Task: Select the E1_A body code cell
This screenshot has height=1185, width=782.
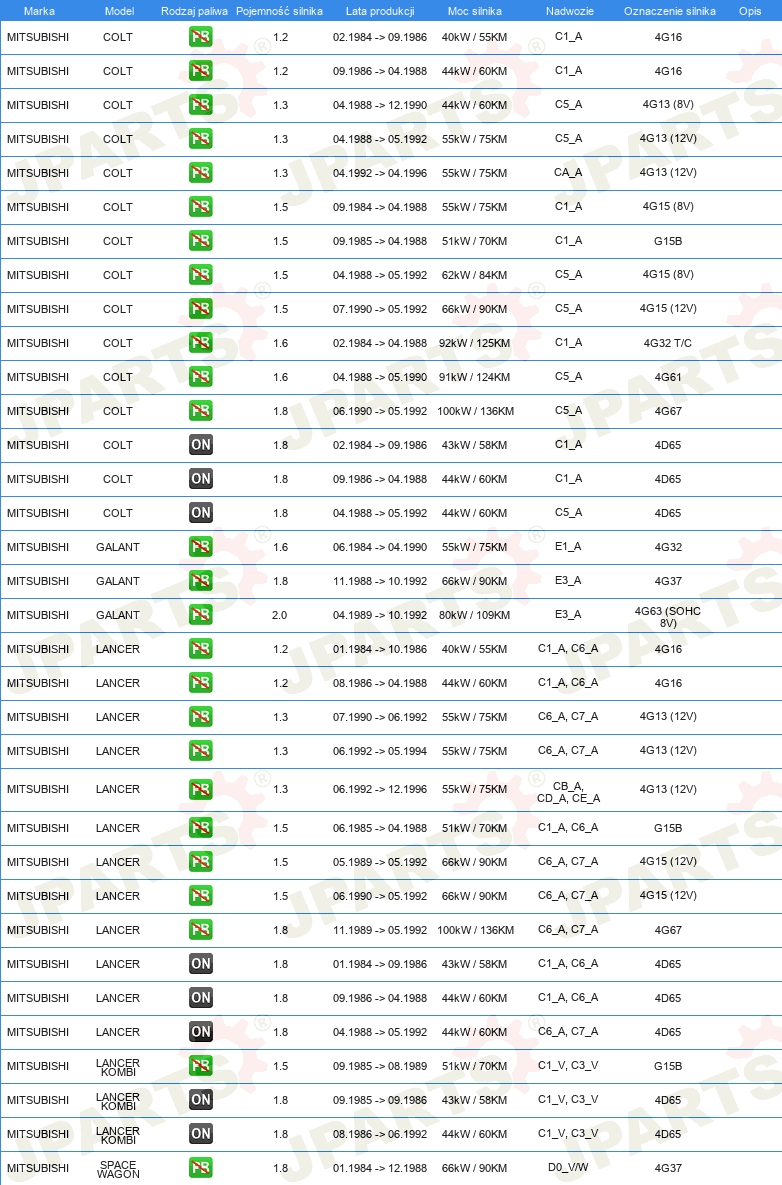Action: pyautogui.click(x=568, y=546)
